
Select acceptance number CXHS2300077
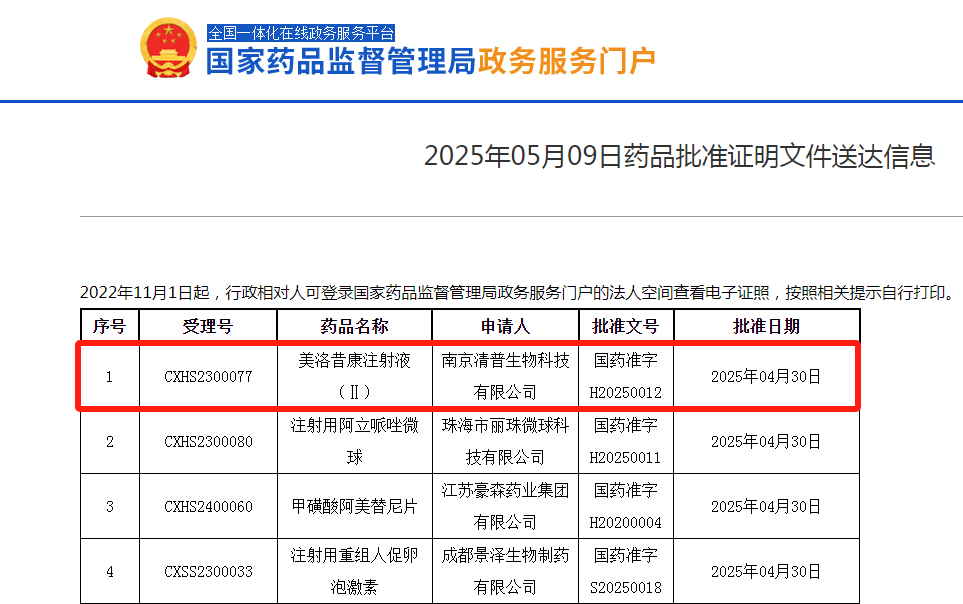[208, 377]
